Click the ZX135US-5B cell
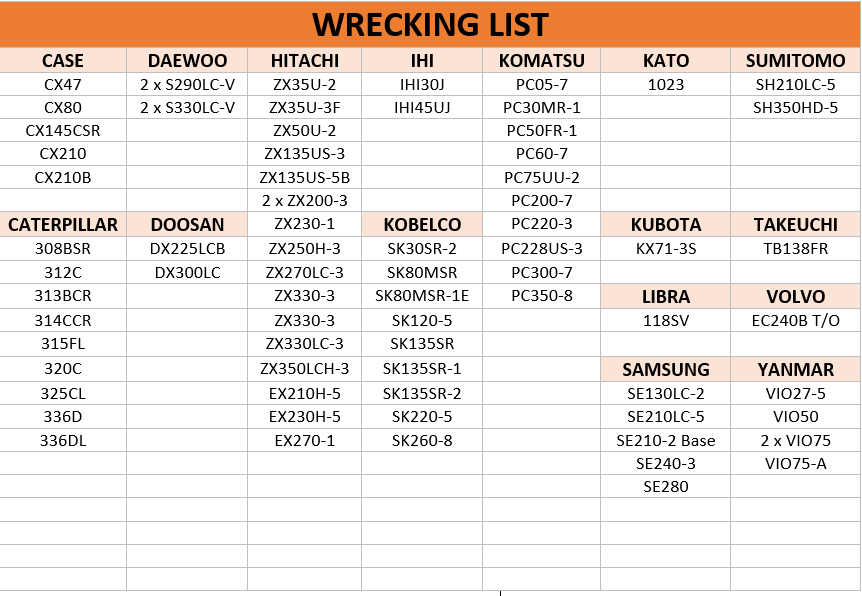The height and width of the screenshot is (596, 862). click(x=305, y=178)
